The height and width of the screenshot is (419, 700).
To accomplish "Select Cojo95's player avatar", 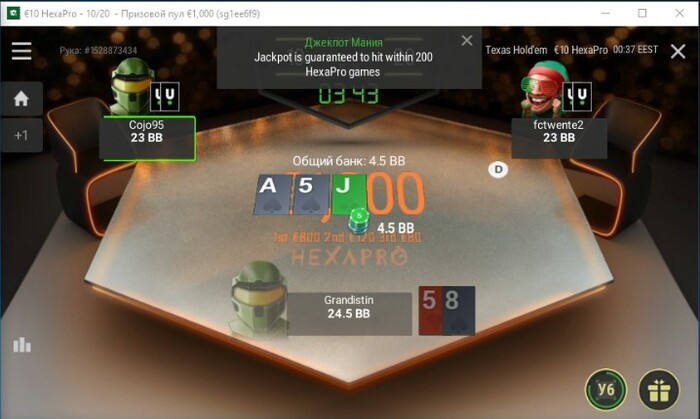I will pyautogui.click(x=130, y=87).
